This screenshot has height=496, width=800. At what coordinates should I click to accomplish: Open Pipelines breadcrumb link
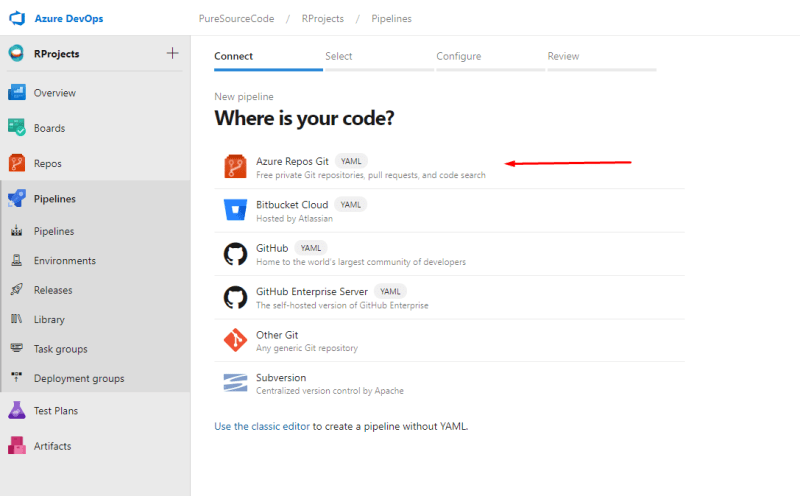pyautogui.click(x=391, y=18)
